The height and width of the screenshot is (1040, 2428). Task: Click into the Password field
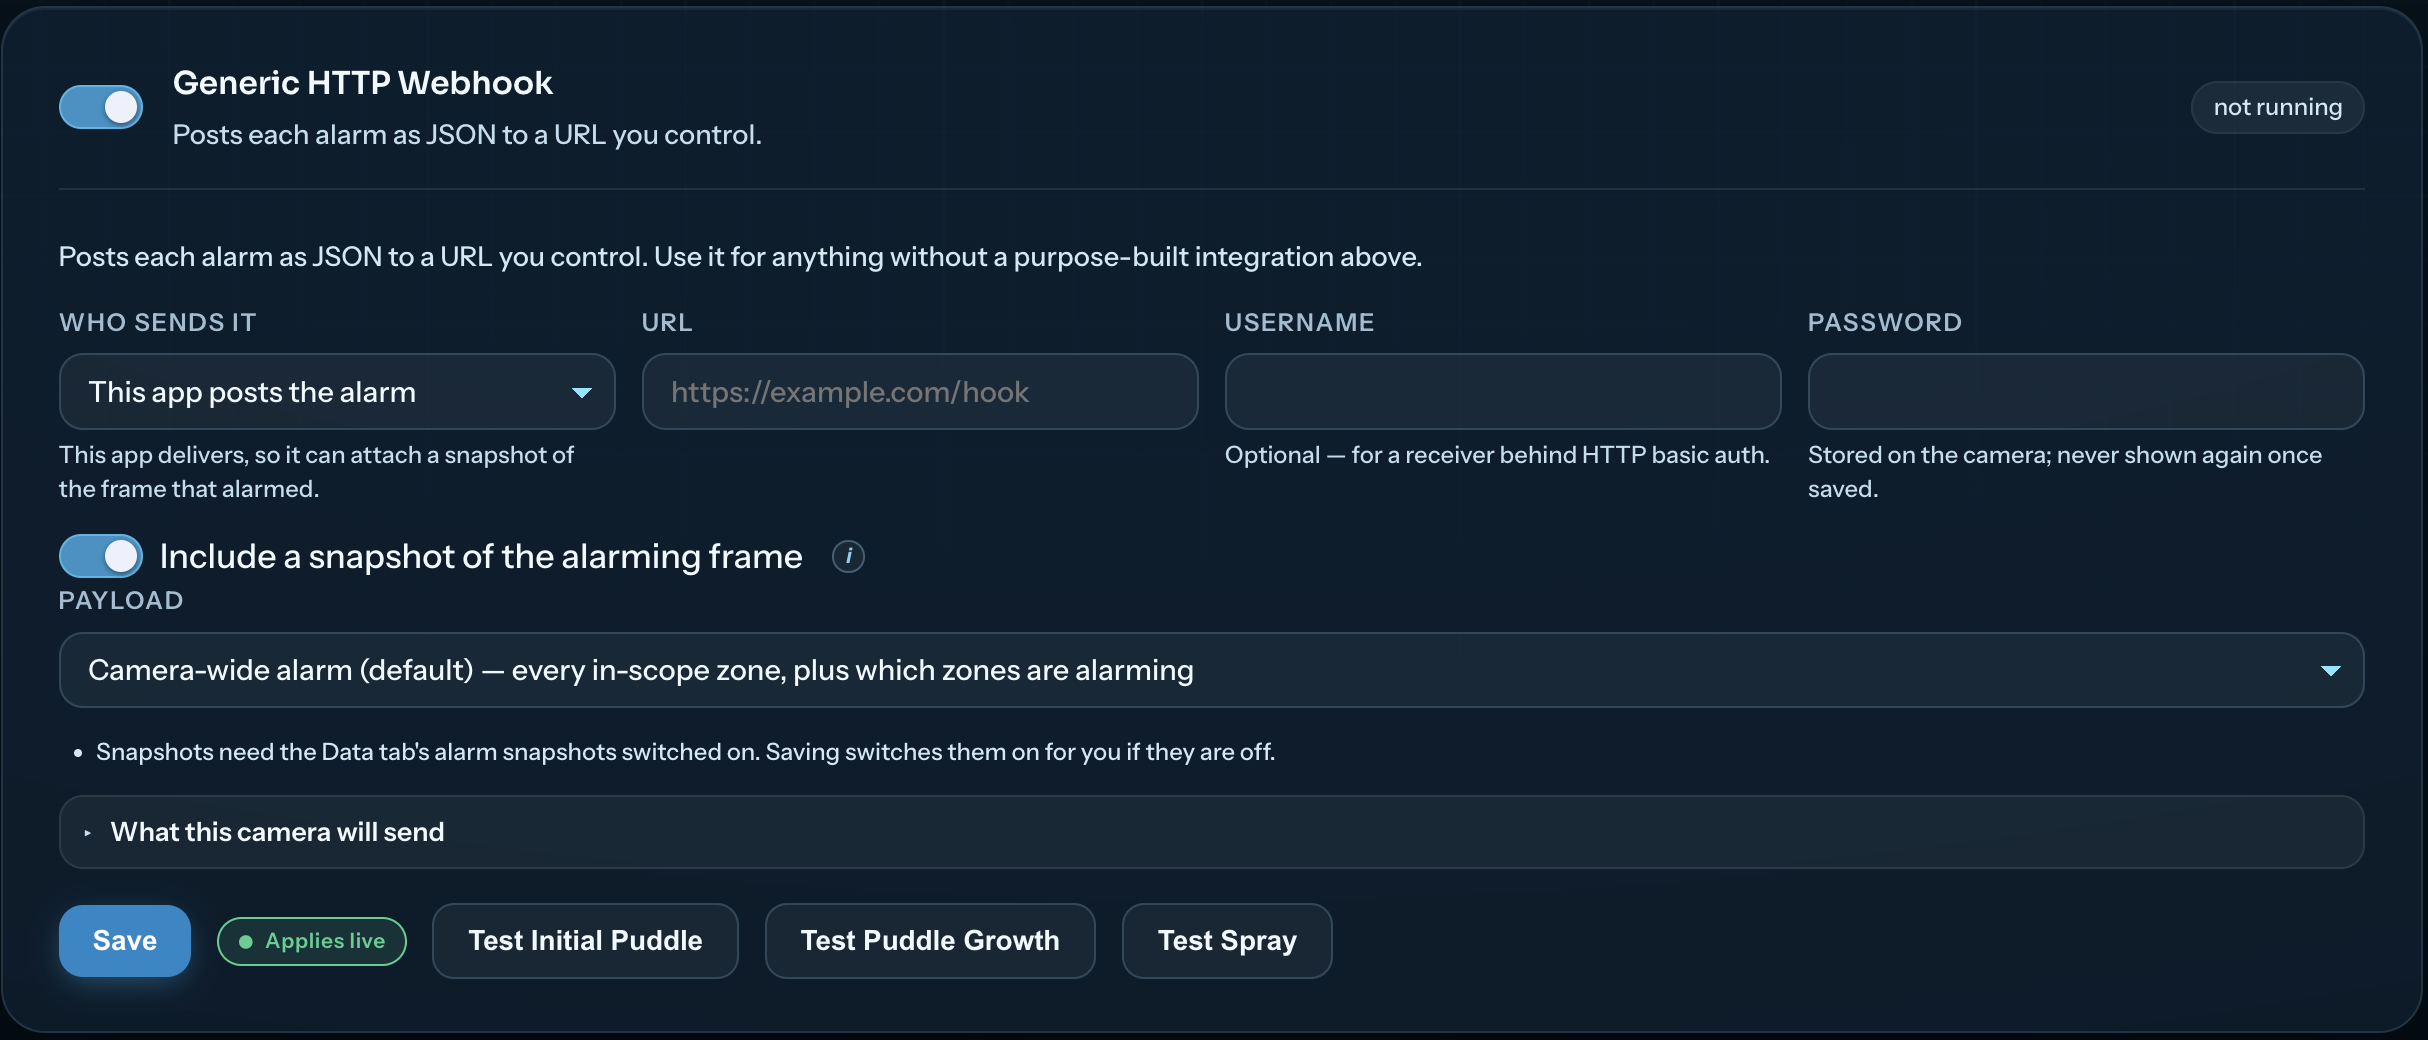(x=2086, y=392)
